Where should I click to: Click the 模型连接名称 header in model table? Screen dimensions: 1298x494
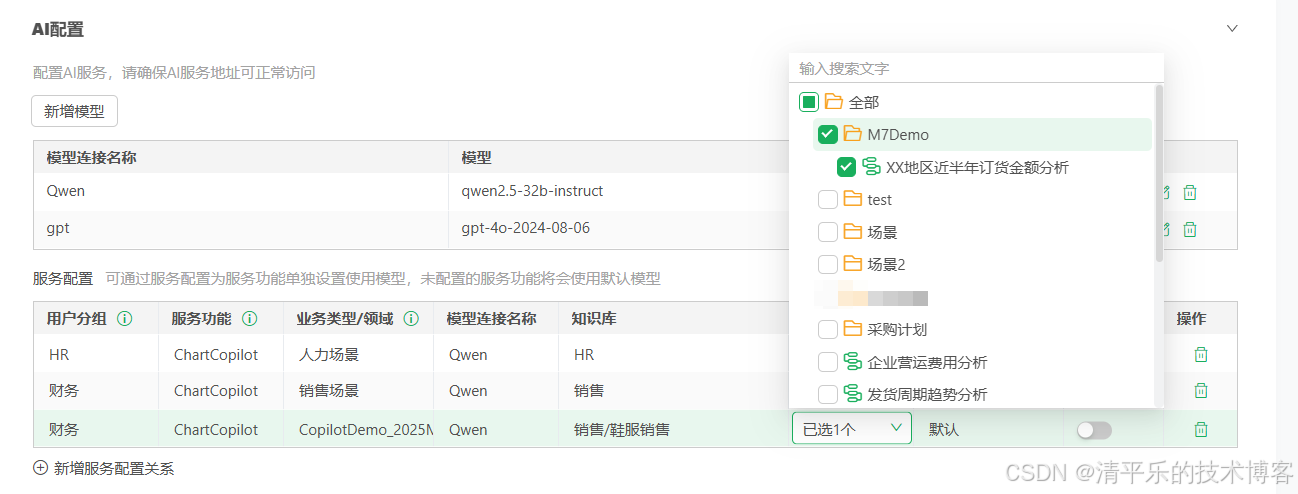(91, 157)
